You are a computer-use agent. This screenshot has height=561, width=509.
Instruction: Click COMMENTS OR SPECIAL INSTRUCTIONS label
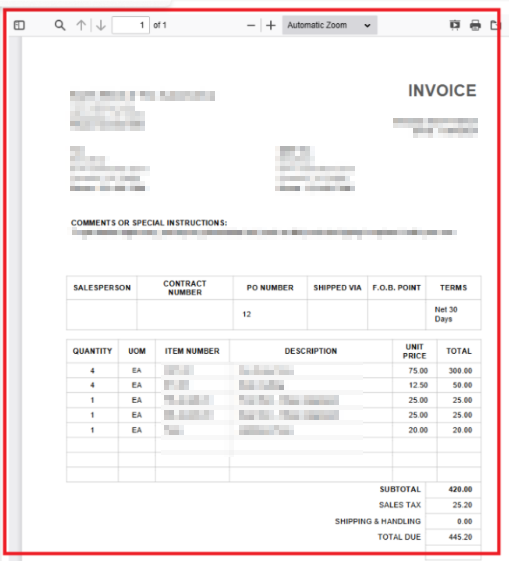149,223
